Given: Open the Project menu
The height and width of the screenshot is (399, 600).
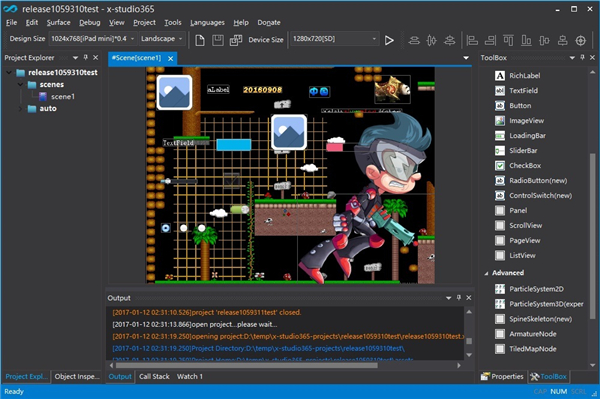Looking at the screenshot, I should tap(144, 23).
